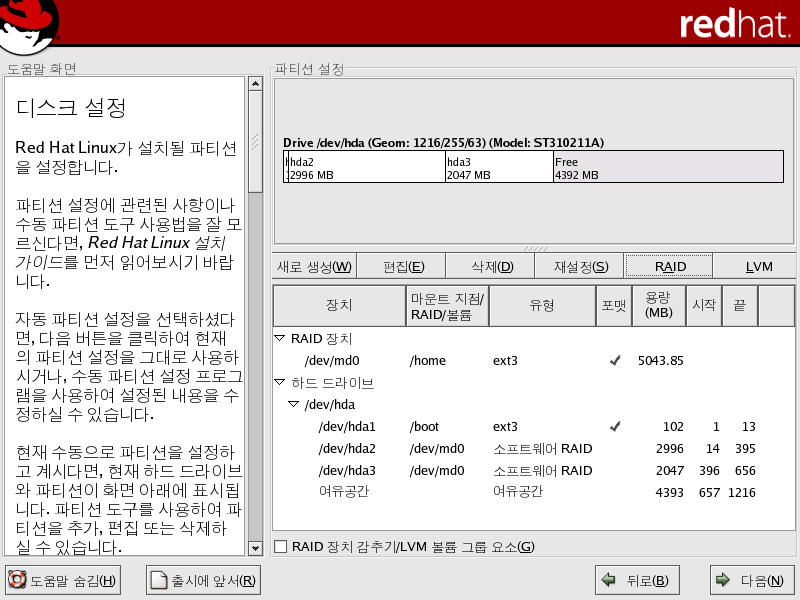Sort by the 장치 column header
The image size is (800, 600).
(338, 305)
